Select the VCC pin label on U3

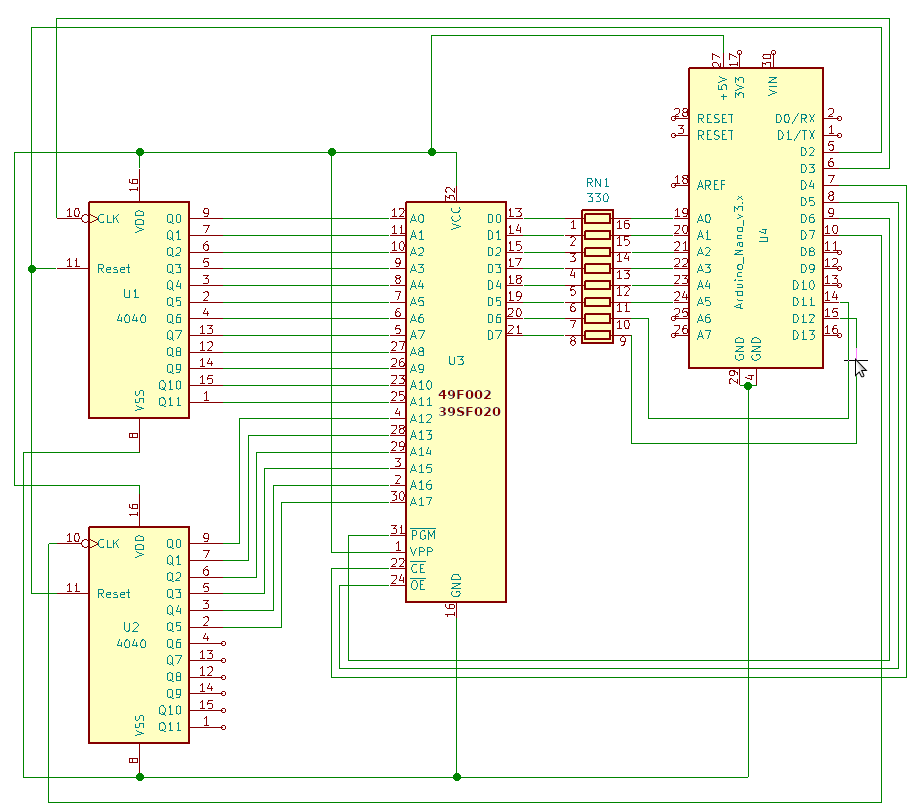tap(456, 218)
